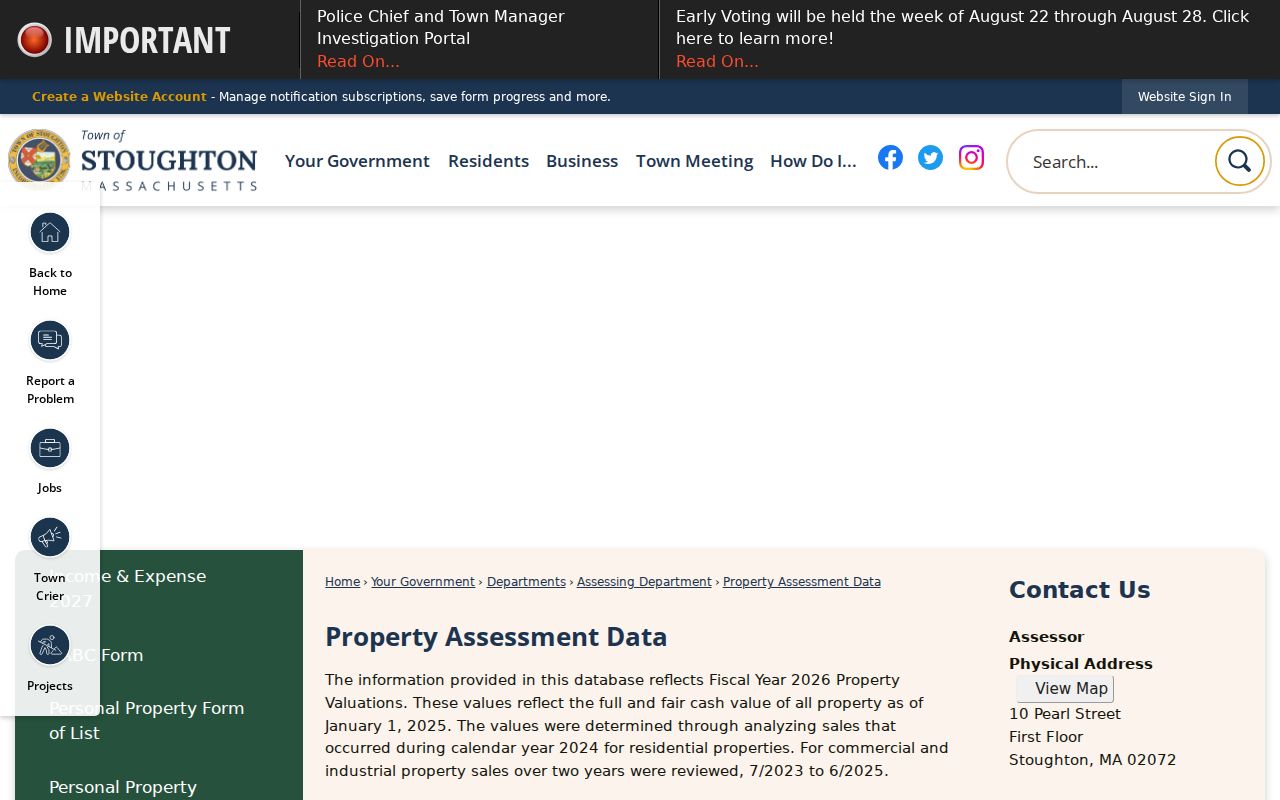The image size is (1280, 800).
Task: Click the Property Assessment Data breadcrumb
Action: [802, 582]
